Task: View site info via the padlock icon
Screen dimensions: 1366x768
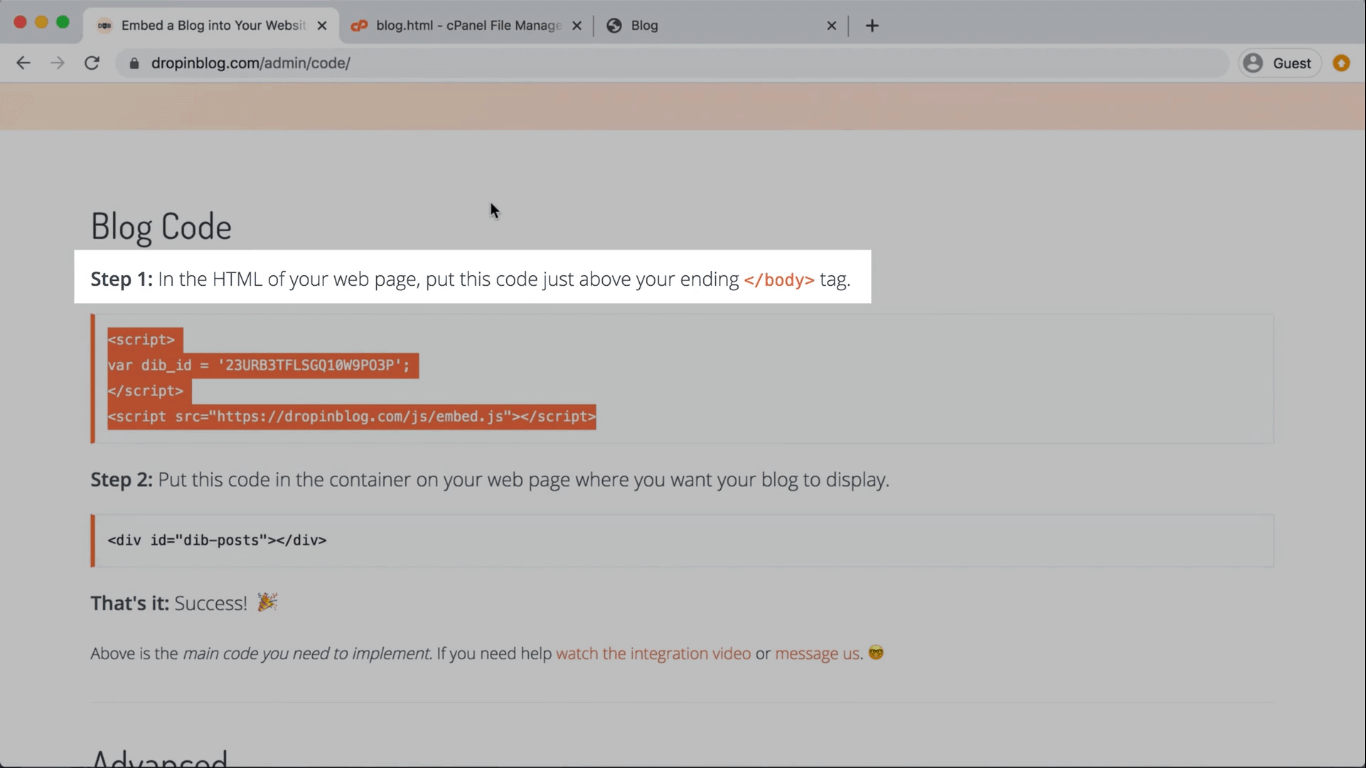Action: coord(133,63)
